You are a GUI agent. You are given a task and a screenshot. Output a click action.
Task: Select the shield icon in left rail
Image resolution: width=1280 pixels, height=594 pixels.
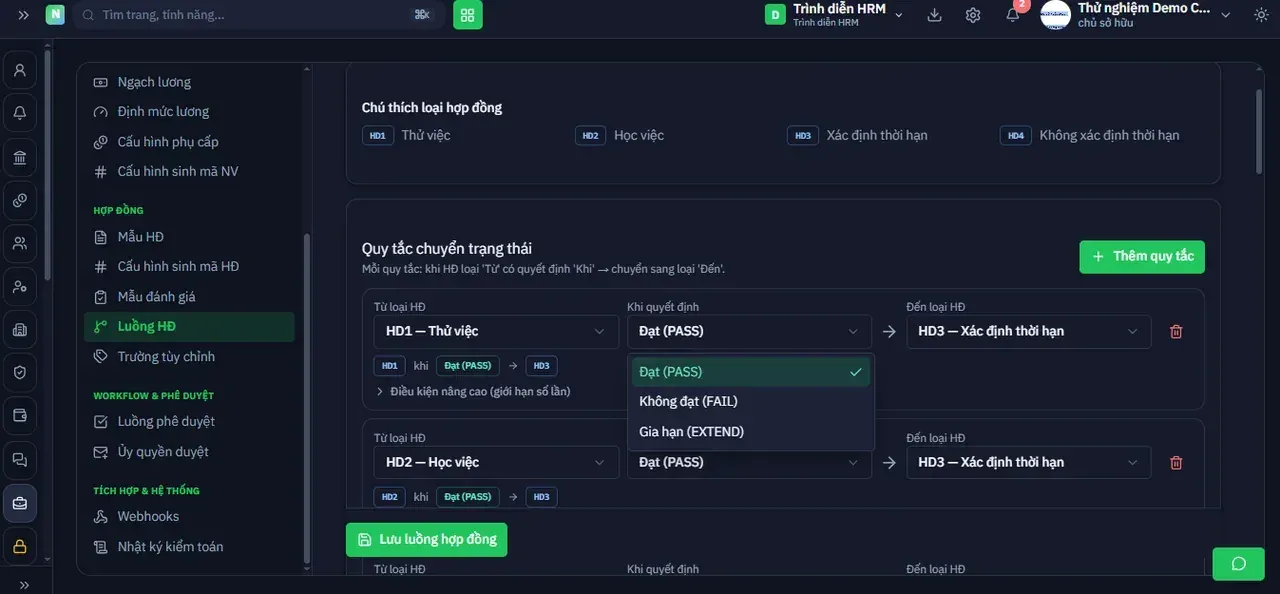tap(20, 372)
